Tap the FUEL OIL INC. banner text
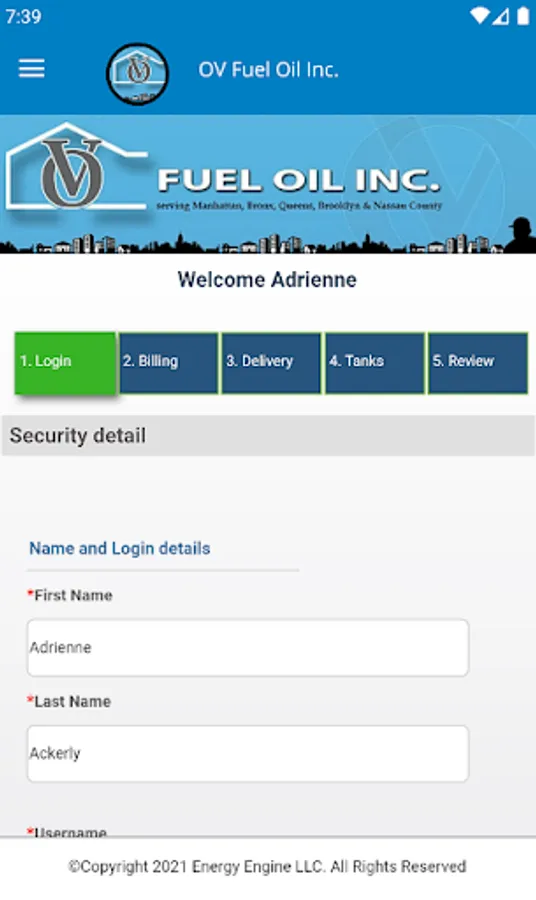 pos(299,180)
